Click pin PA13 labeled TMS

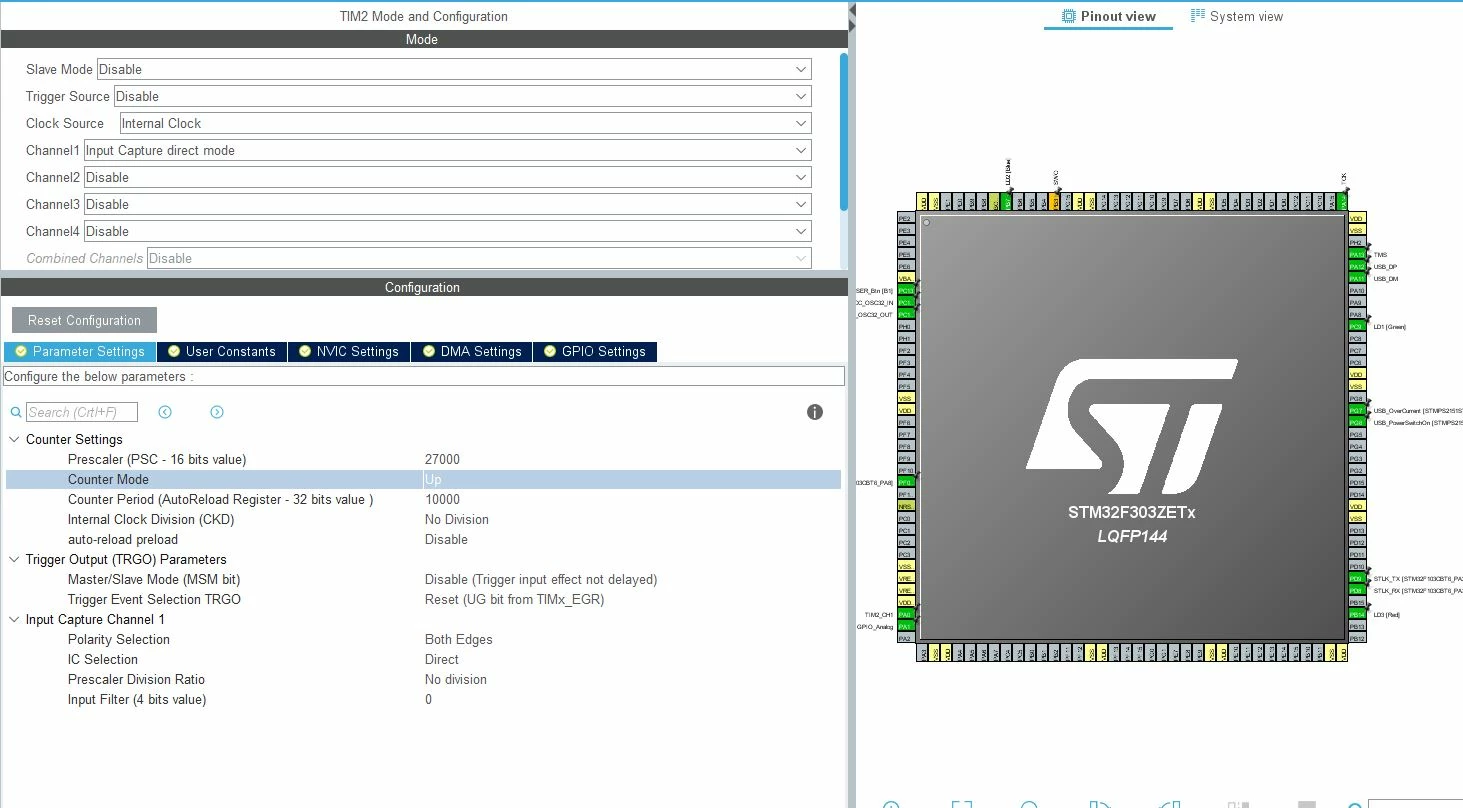(x=1356, y=254)
